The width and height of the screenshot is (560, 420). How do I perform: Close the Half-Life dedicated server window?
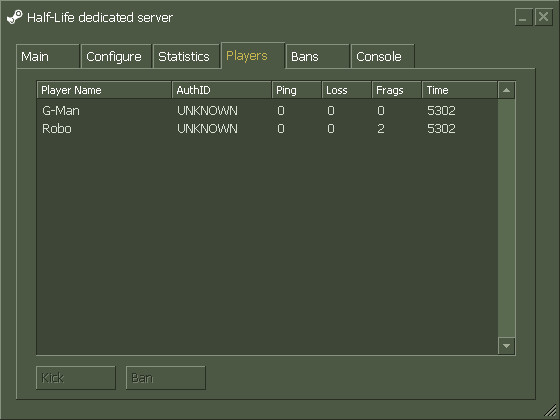pyautogui.click(x=544, y=17)
